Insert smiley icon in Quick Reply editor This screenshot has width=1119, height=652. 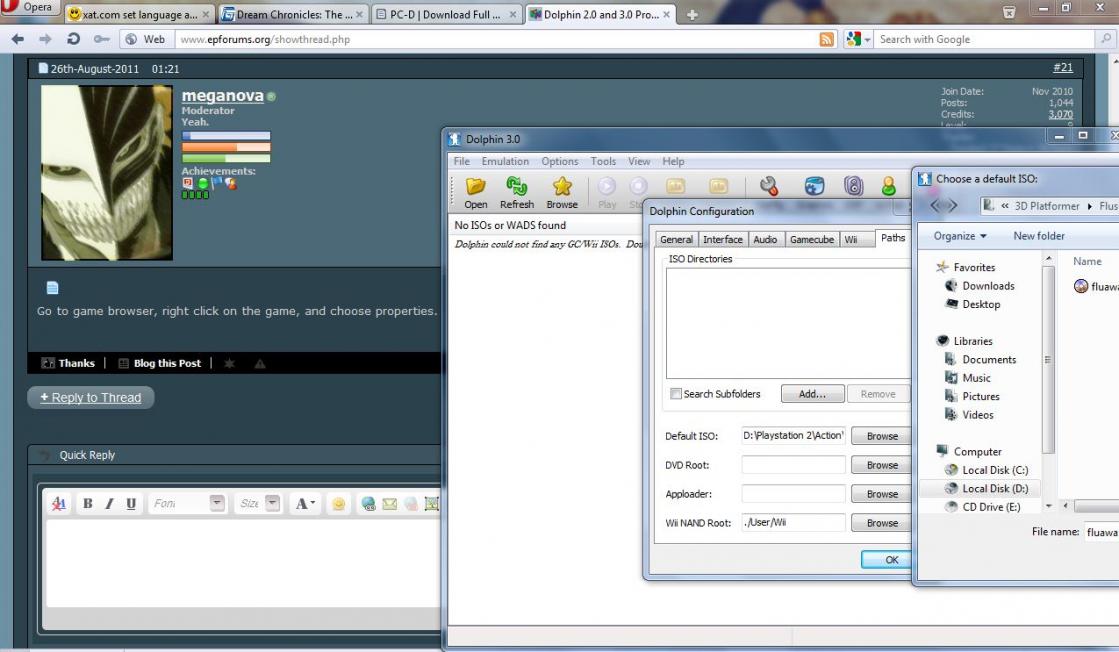[338, 504]
